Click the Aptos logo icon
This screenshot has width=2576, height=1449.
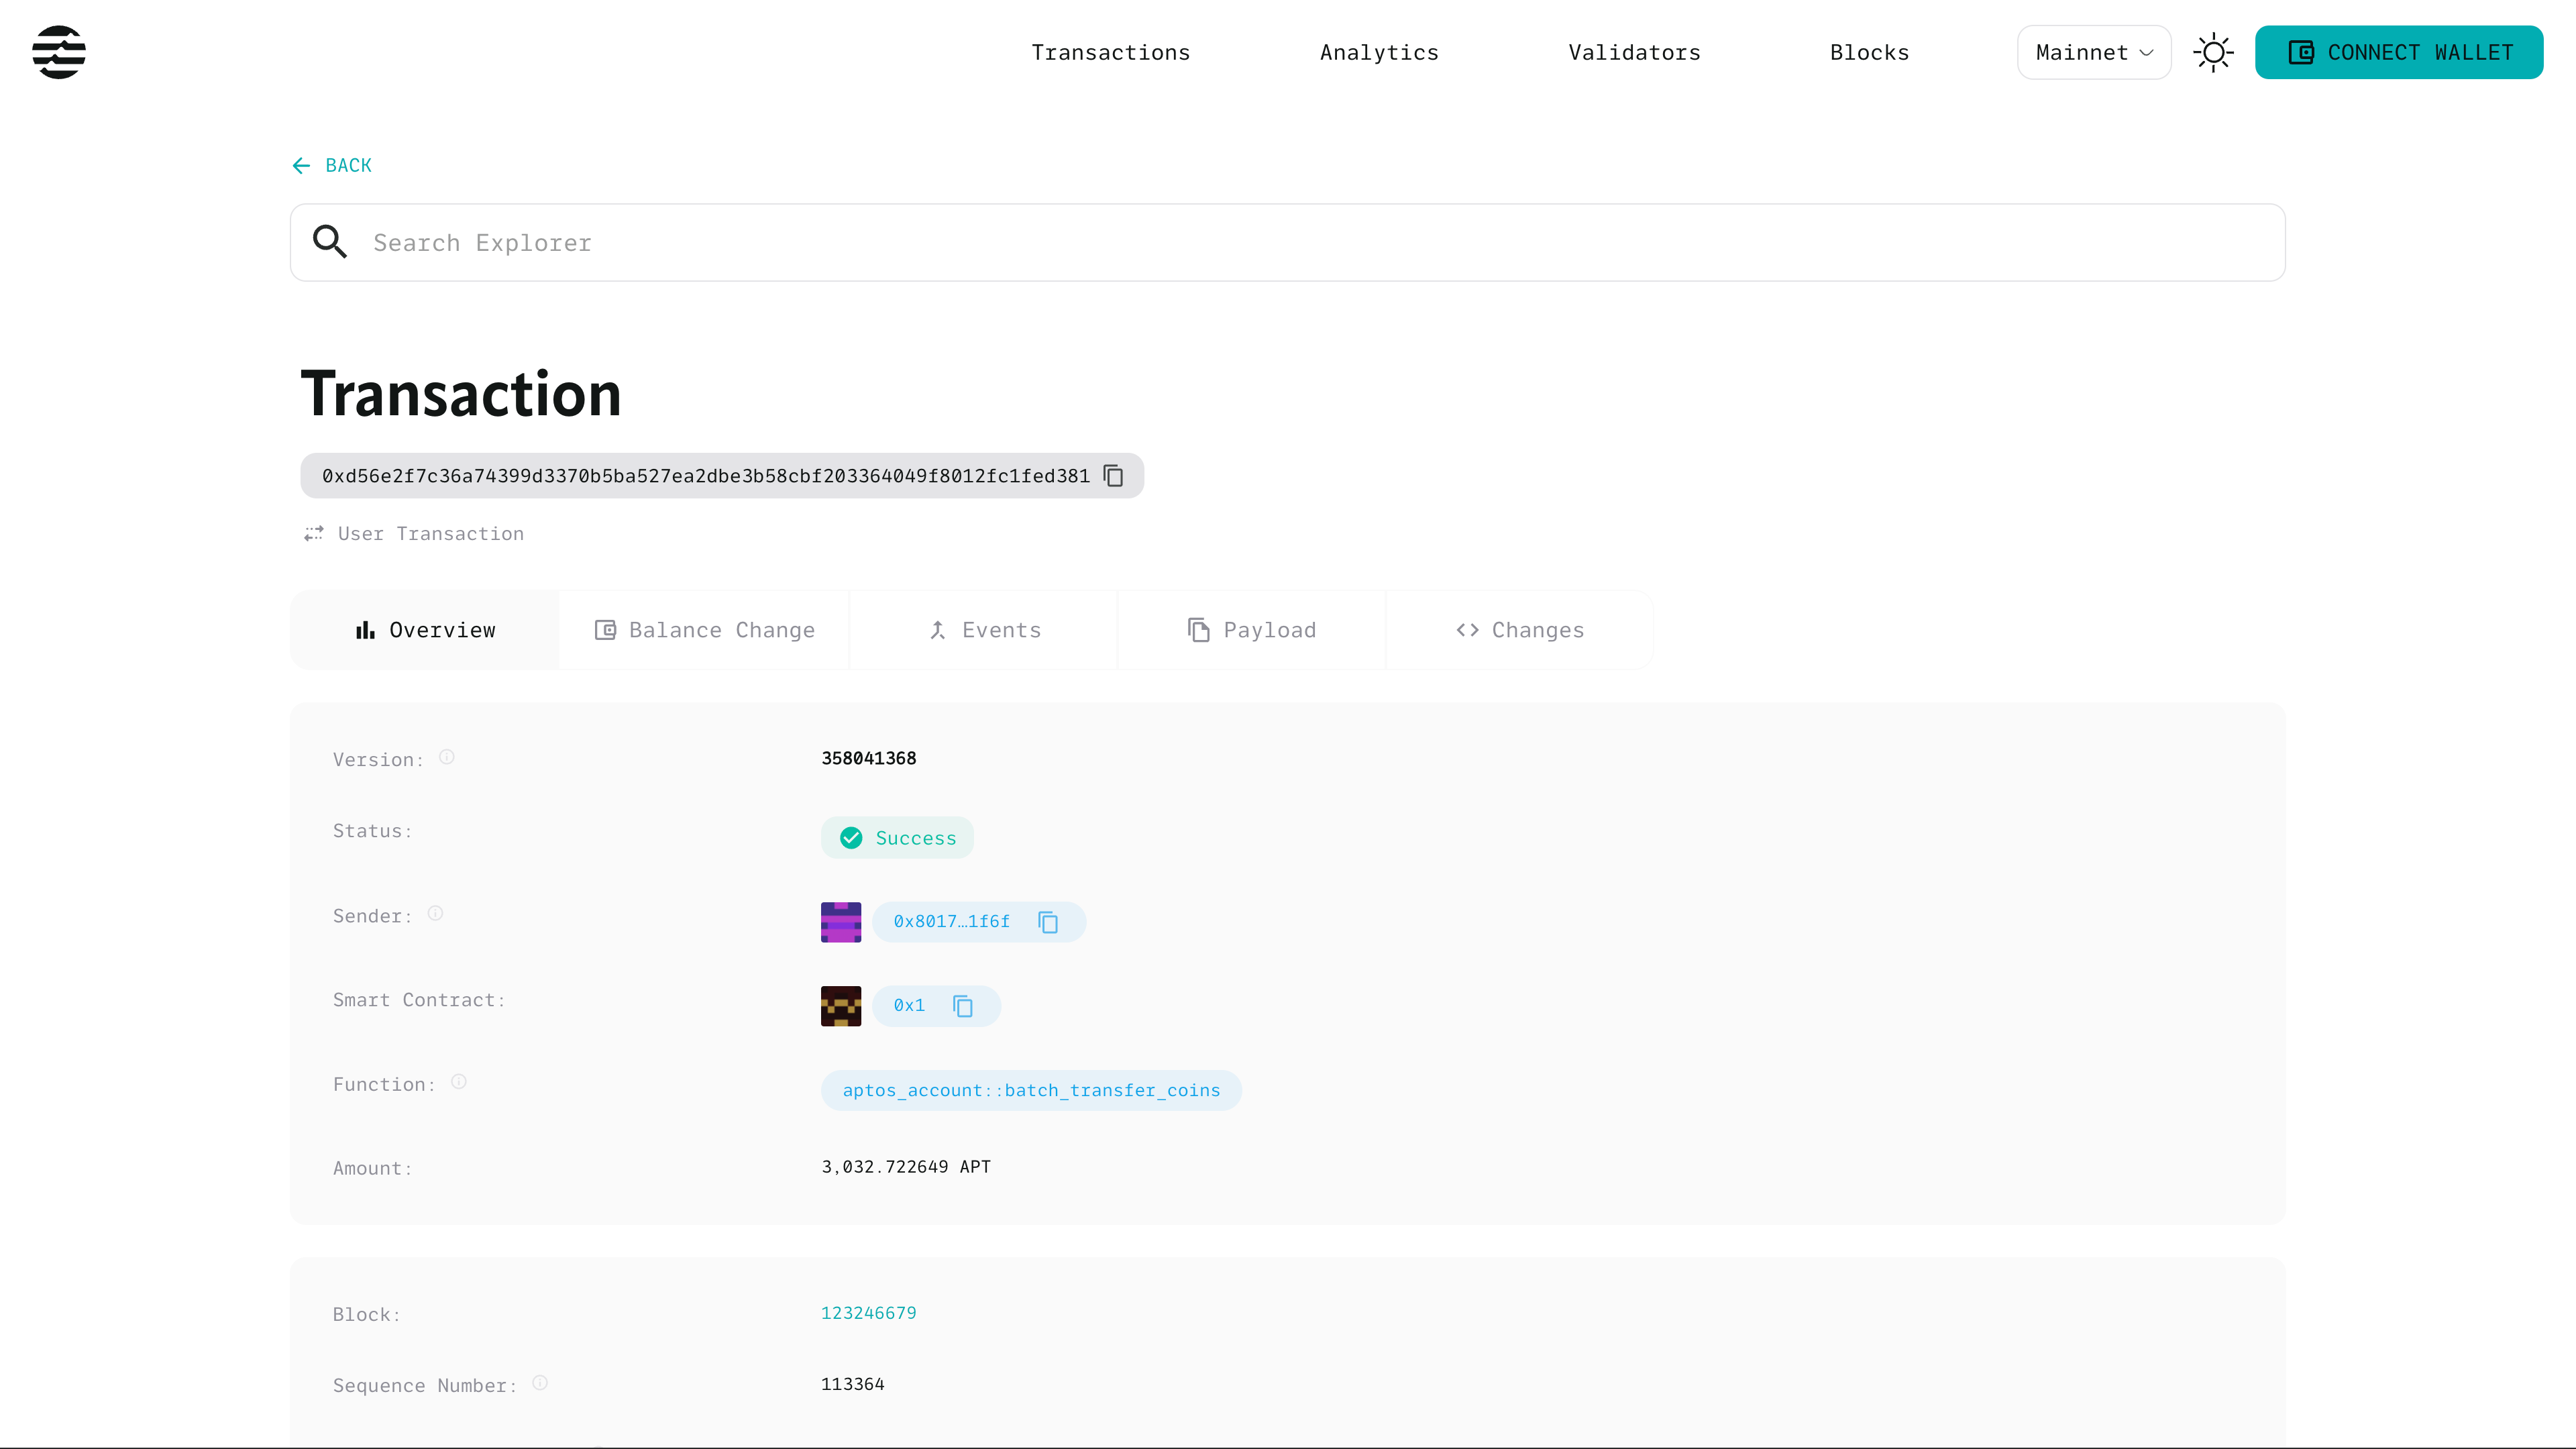[59, 52]
